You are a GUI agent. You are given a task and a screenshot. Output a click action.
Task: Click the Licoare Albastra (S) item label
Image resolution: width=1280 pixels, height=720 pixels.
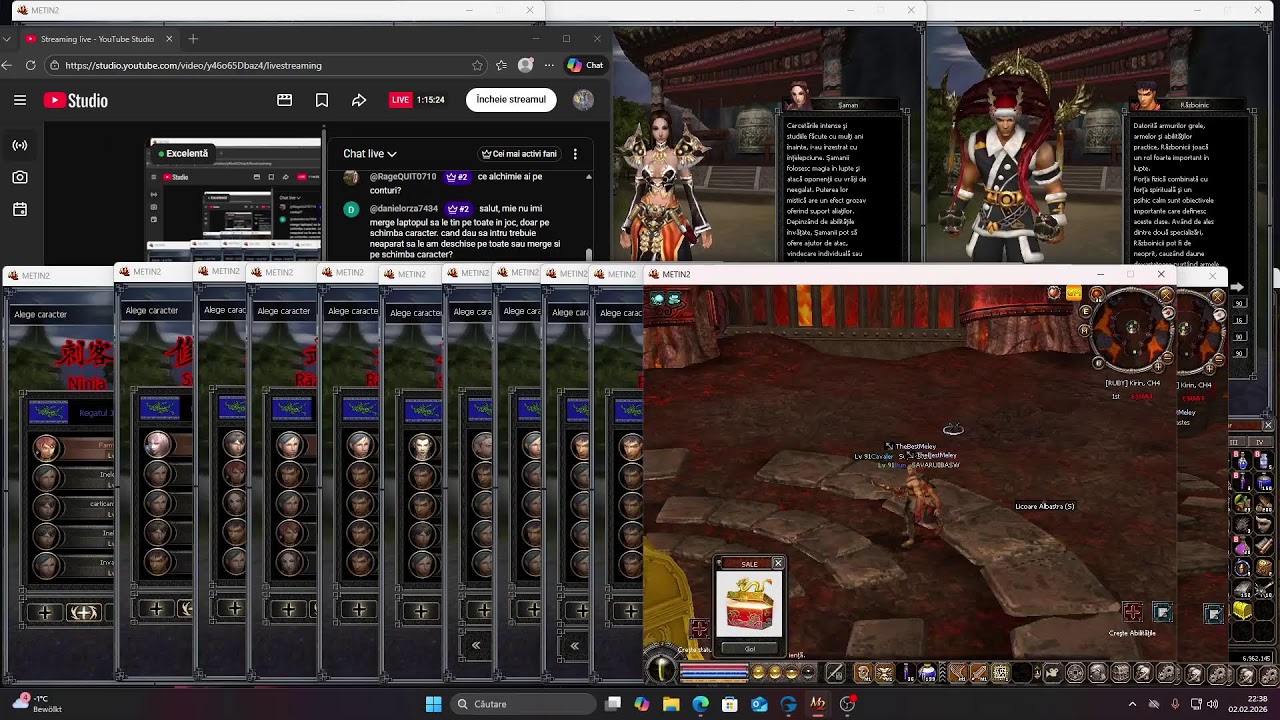[x=1044, y=506]
